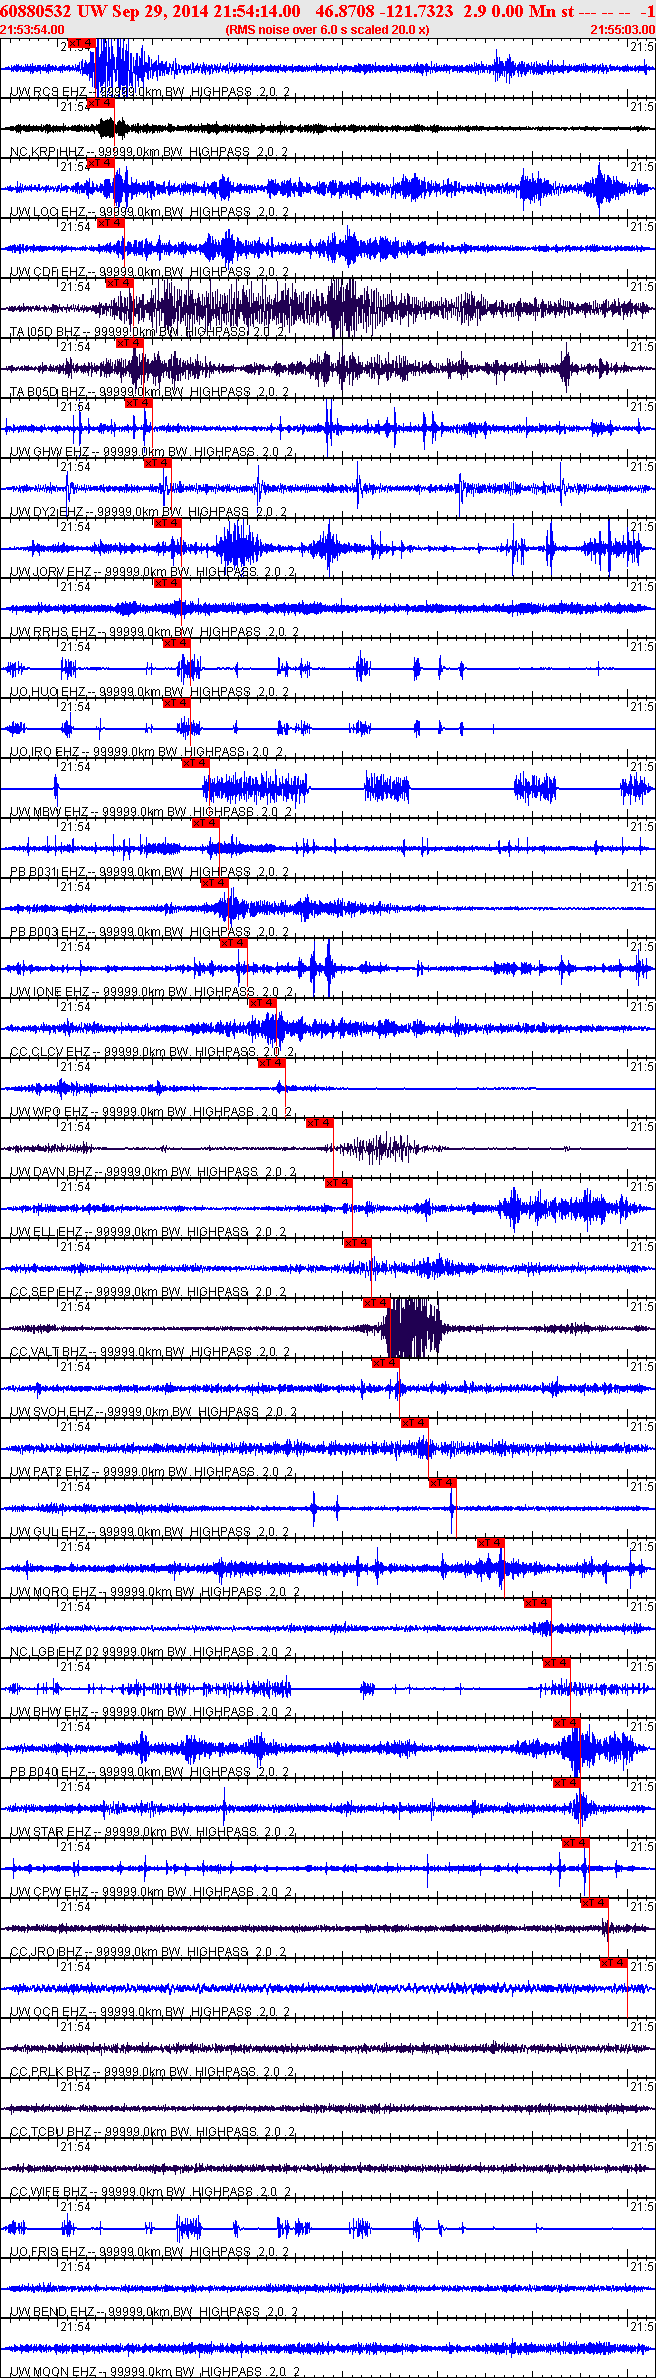Select the red pick marker on CC.VALT trace
Viewport: 656px width, 2378px height.
point(376,1303)
